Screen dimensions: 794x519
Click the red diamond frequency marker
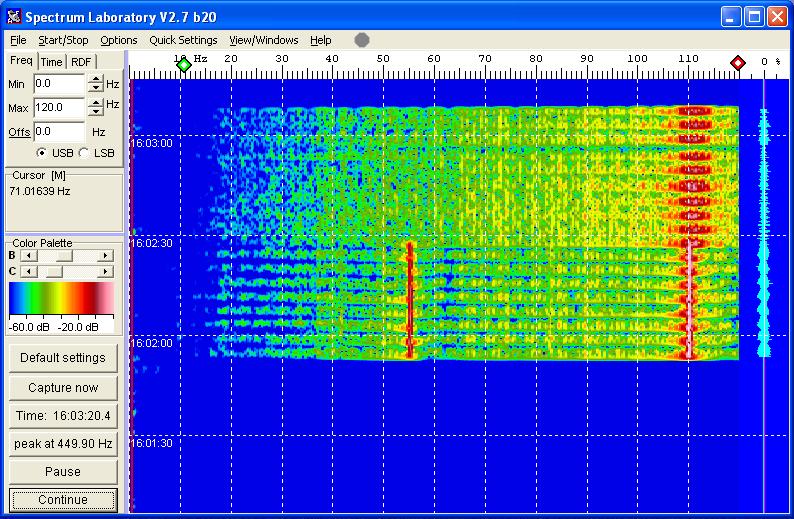[x=738, y=63]
